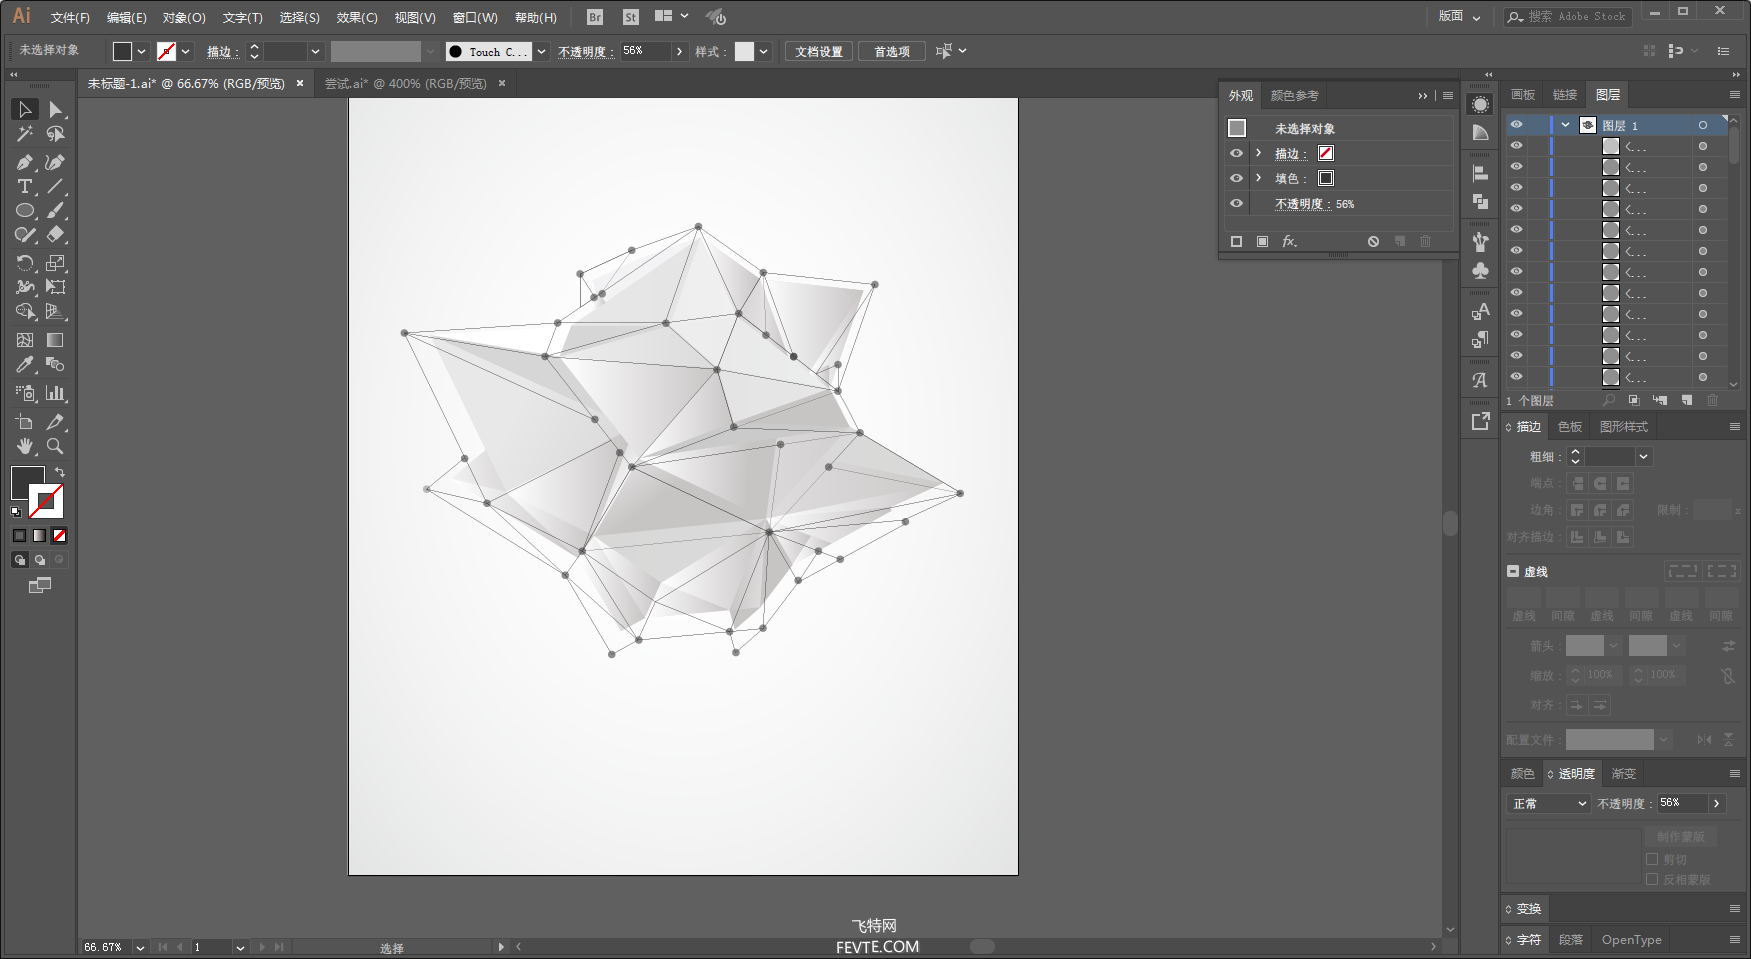This screenshot has width=1751, height=959.
Task: Switch to 渐变 panel tab
Action: (1623, 773)
